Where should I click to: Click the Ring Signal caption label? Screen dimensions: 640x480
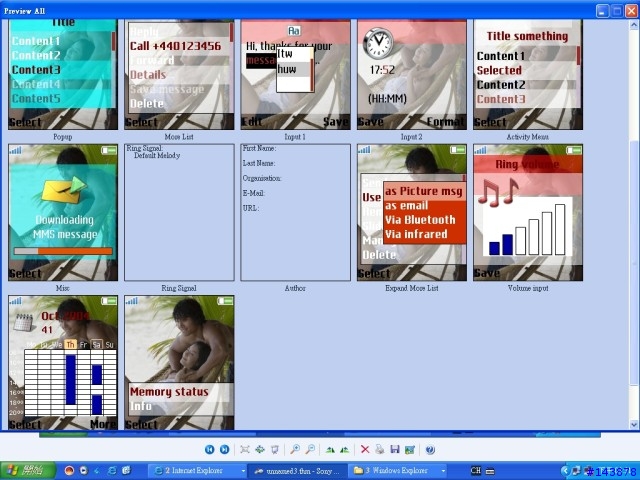(x=179, y=288)
